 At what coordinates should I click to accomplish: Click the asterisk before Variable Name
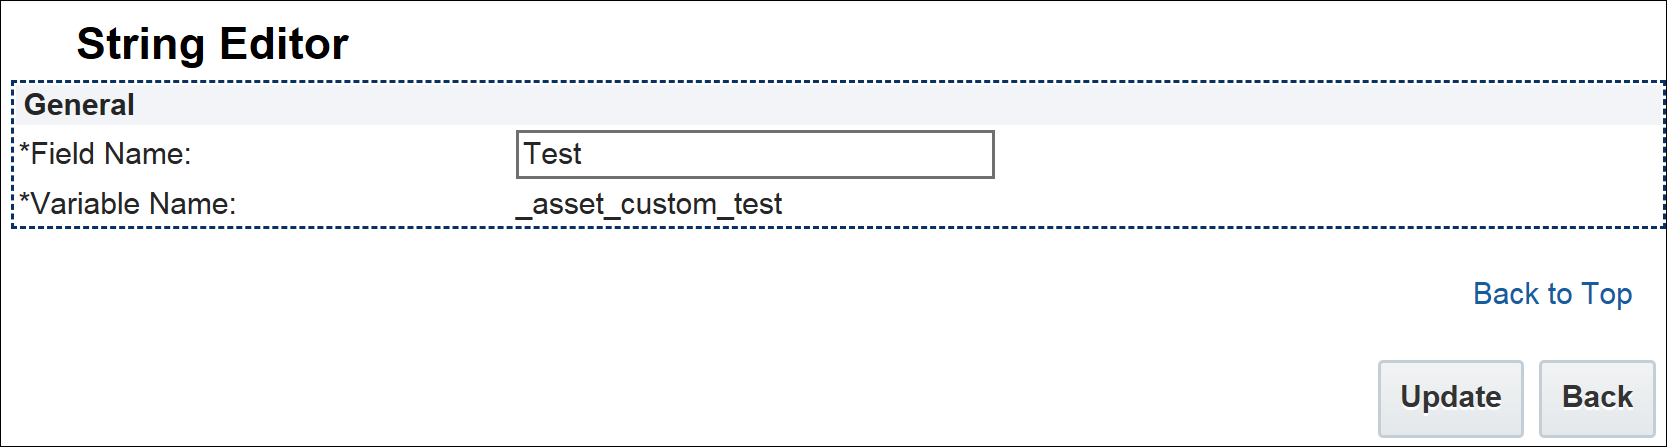(x=25, y=202)
